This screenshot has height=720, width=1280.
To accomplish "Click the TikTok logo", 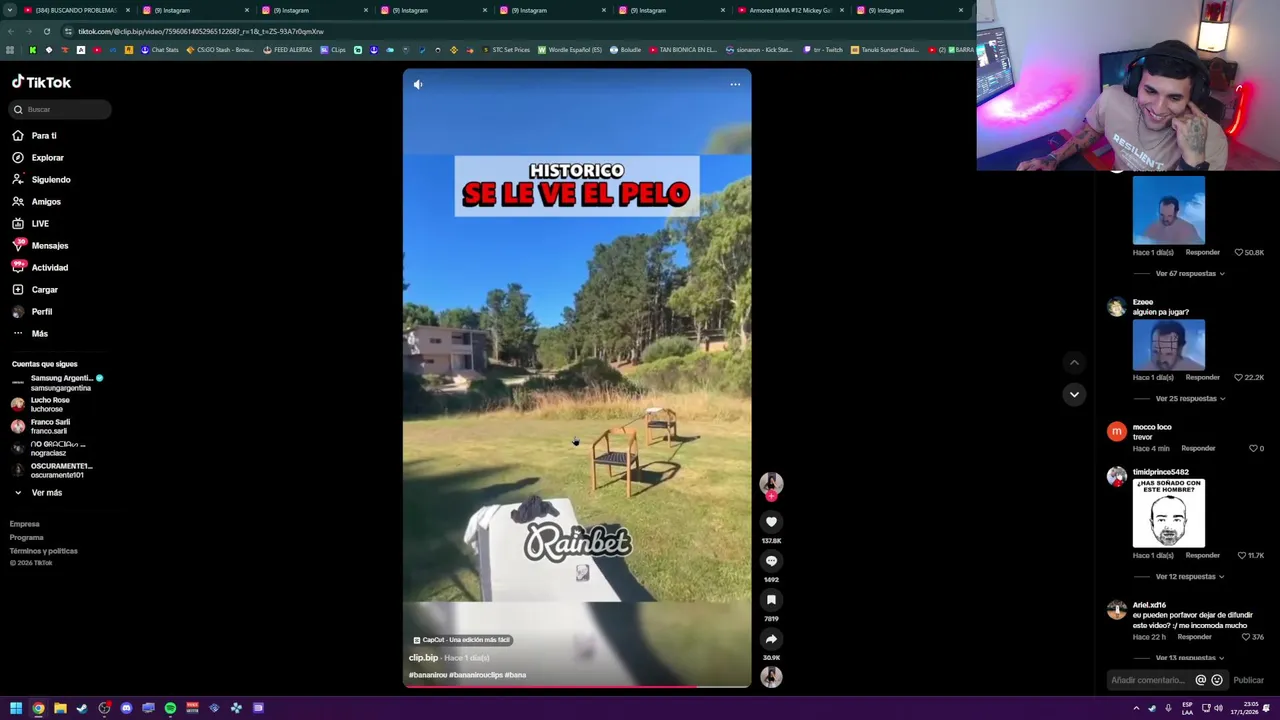I will pyautogui.click(x=41, y=82).
